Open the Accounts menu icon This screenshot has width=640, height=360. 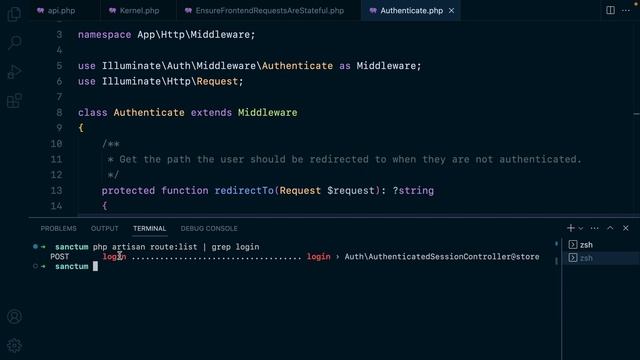(x=14, y=317)
